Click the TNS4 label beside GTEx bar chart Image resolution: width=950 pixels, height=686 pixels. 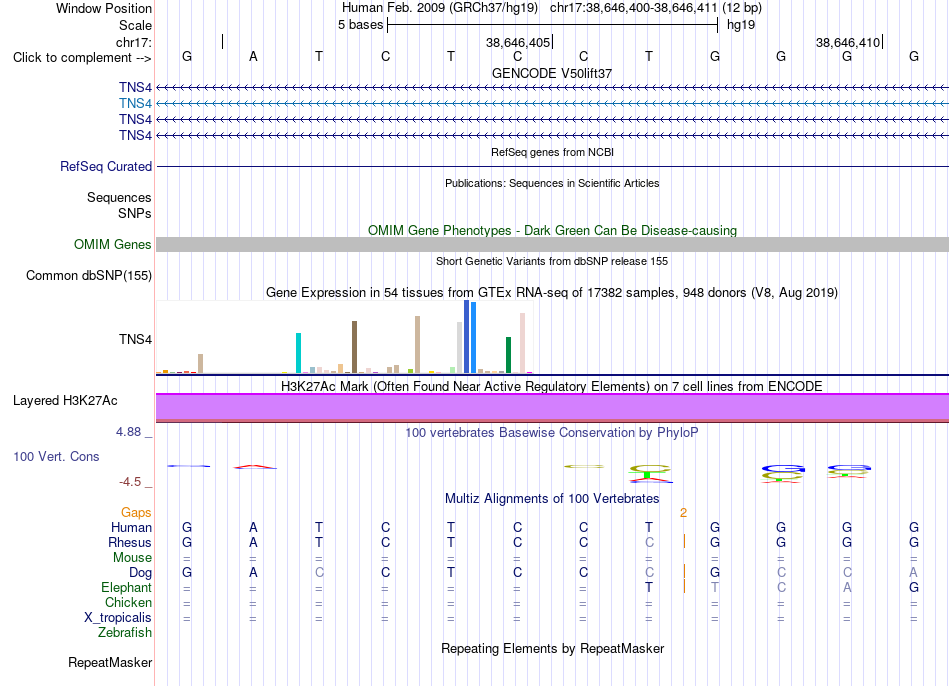[135, 339]
